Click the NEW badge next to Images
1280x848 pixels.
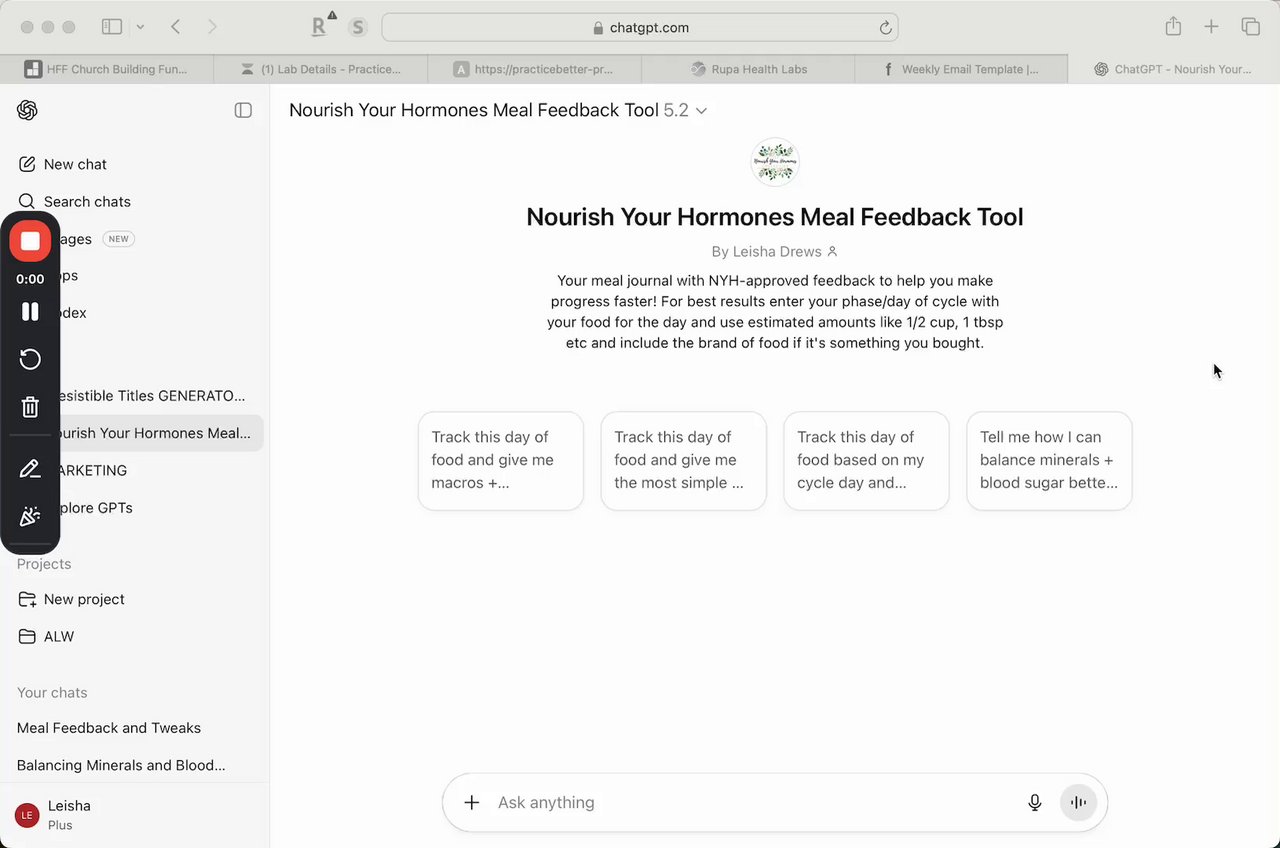(x=118, y=239)
